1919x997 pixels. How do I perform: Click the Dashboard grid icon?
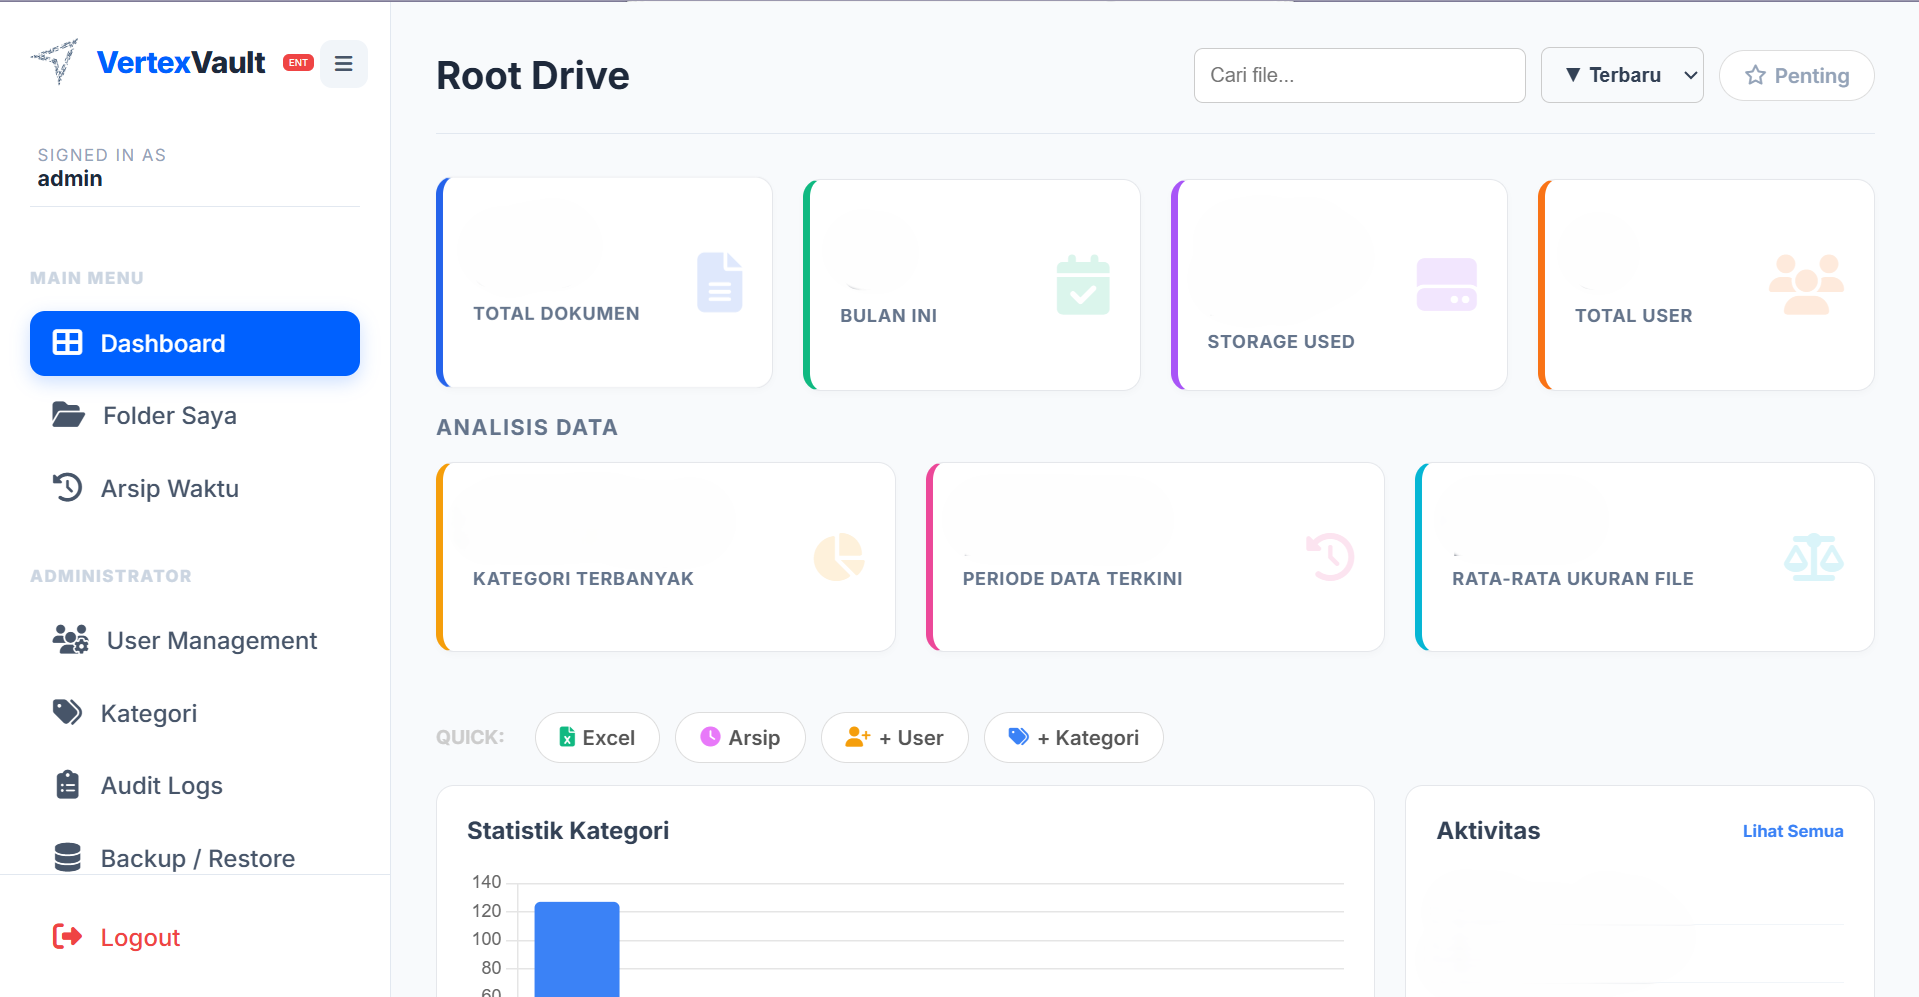pyautogui.click(x=67, y=342)
